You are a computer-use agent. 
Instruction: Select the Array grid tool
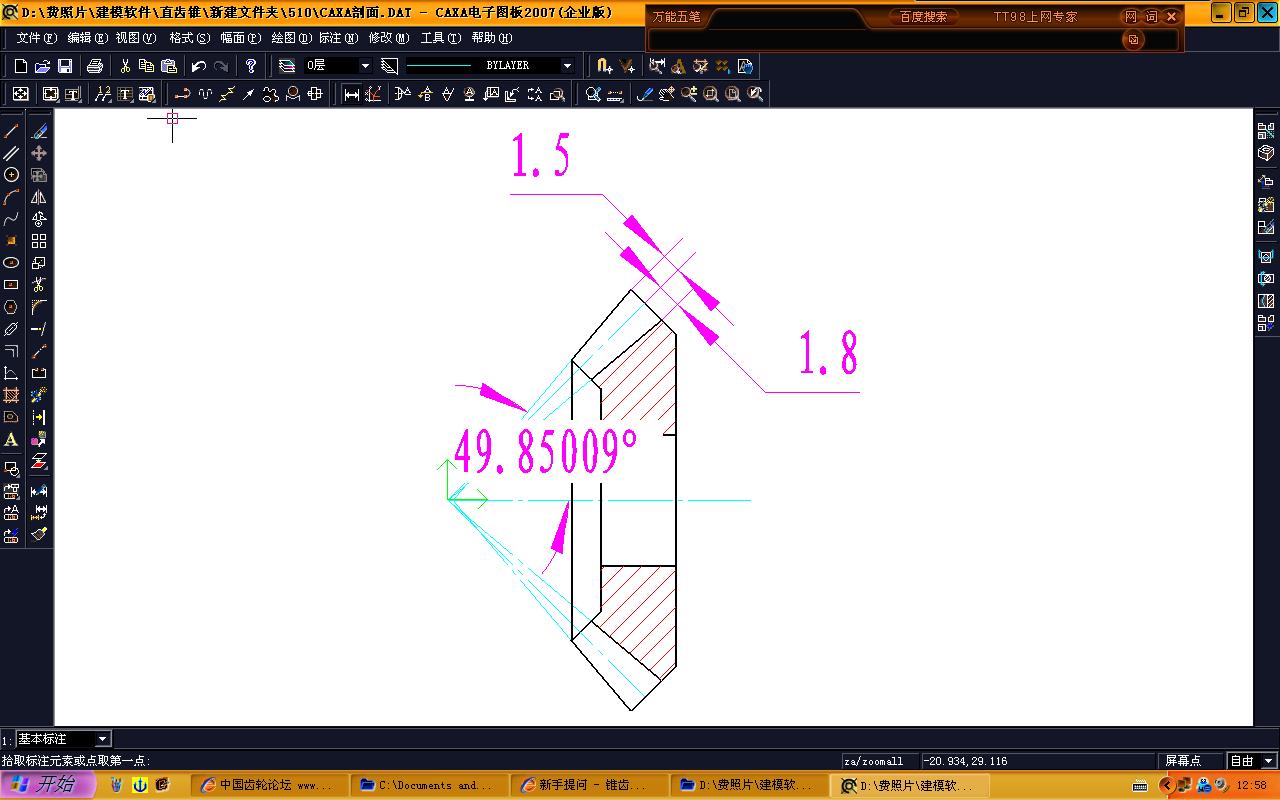tap(39, 241)
